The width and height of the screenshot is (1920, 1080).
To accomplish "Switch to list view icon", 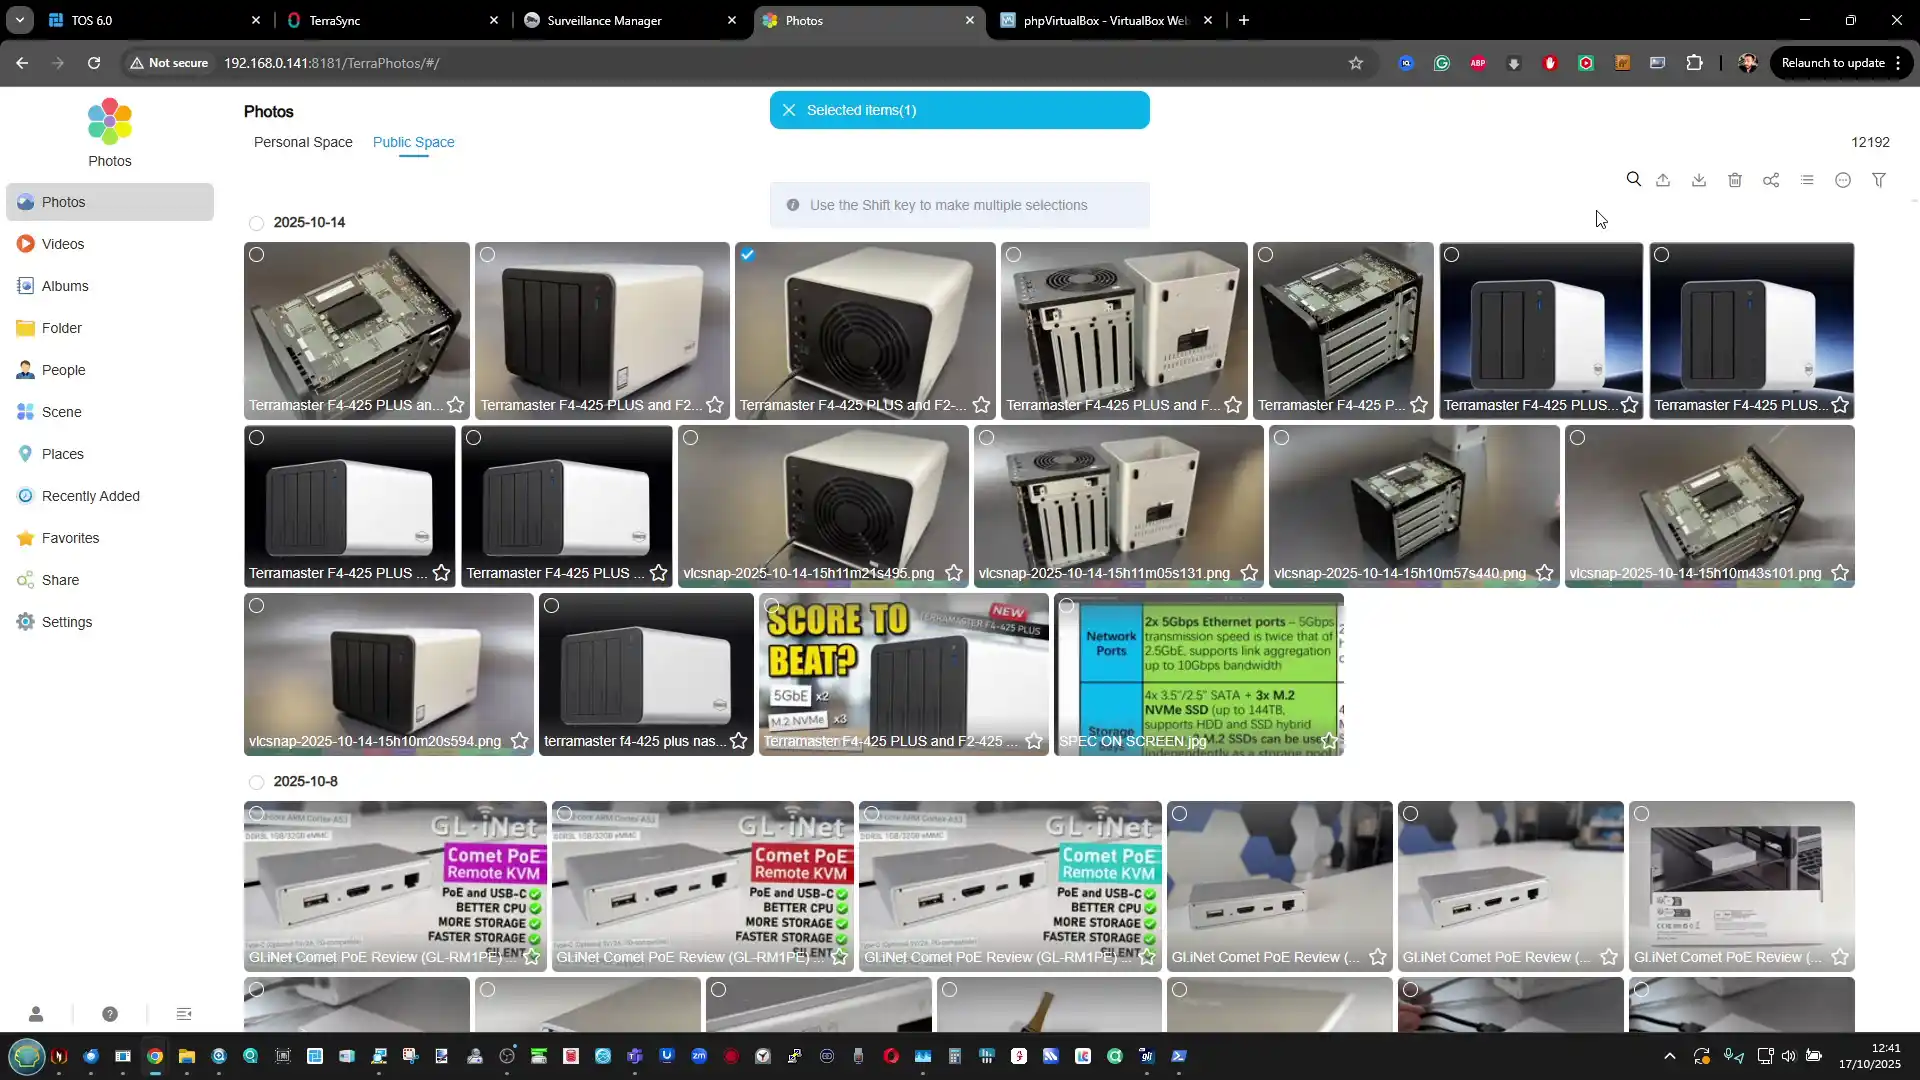I will point(1807,180).
